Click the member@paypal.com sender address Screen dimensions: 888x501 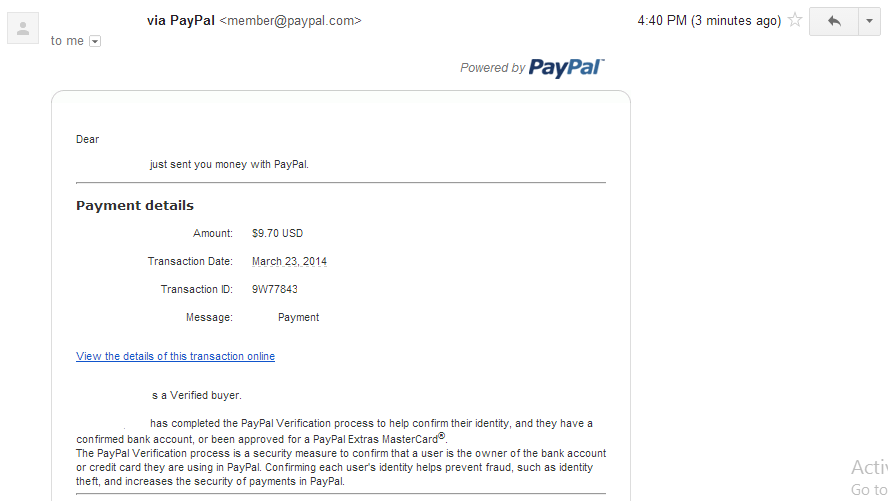[290, 20]
